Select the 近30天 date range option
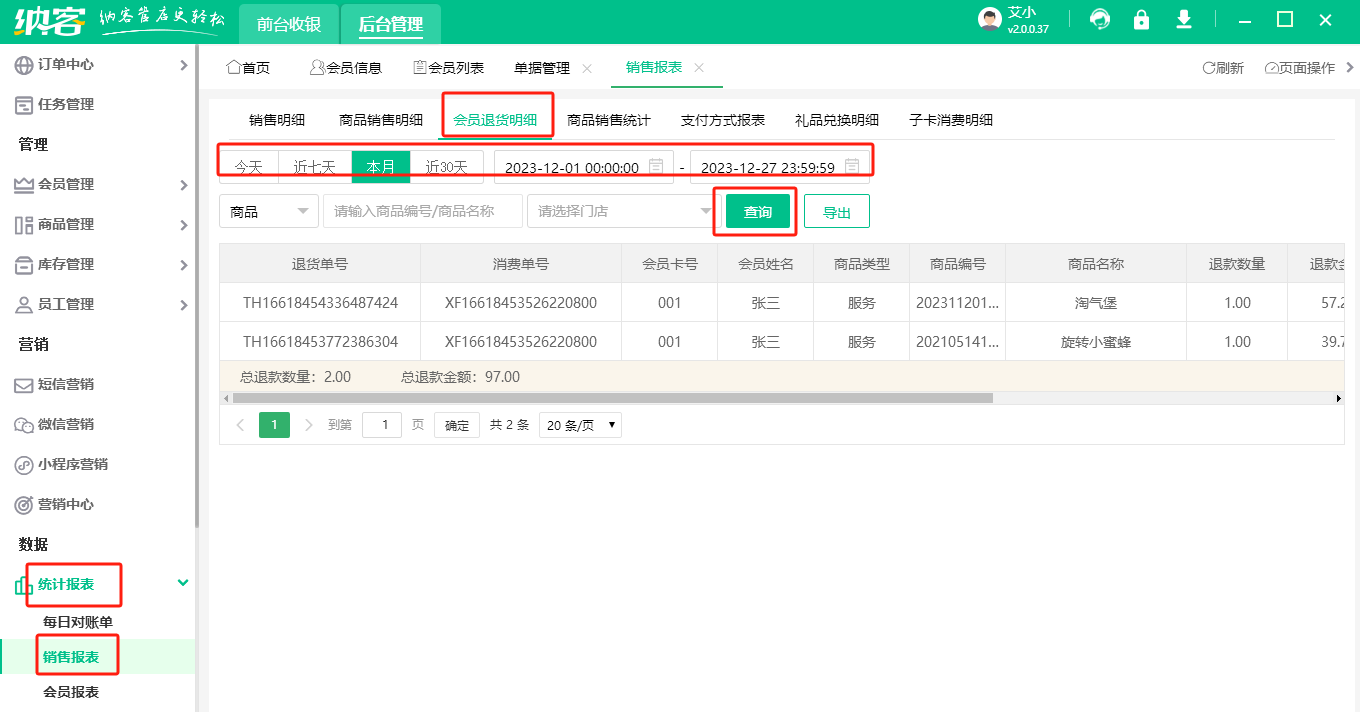Image resolution: width=1360 pixels, height=712 pixels. pos(446,167)
